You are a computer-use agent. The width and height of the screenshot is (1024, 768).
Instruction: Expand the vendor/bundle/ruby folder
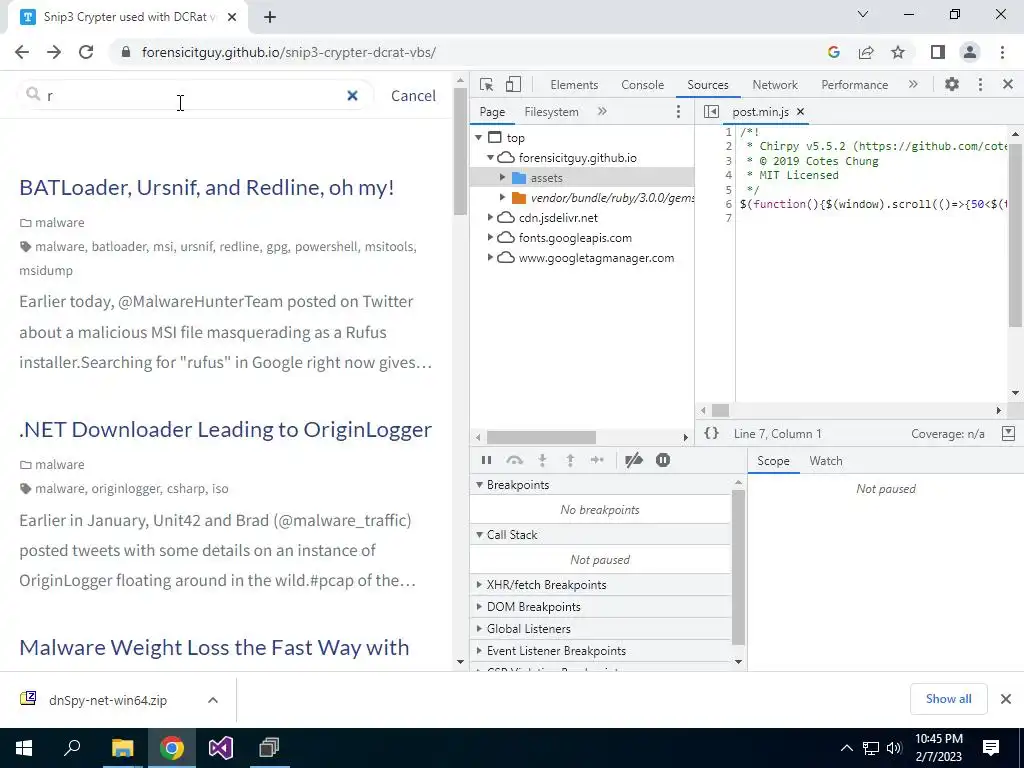coord(502,197)
